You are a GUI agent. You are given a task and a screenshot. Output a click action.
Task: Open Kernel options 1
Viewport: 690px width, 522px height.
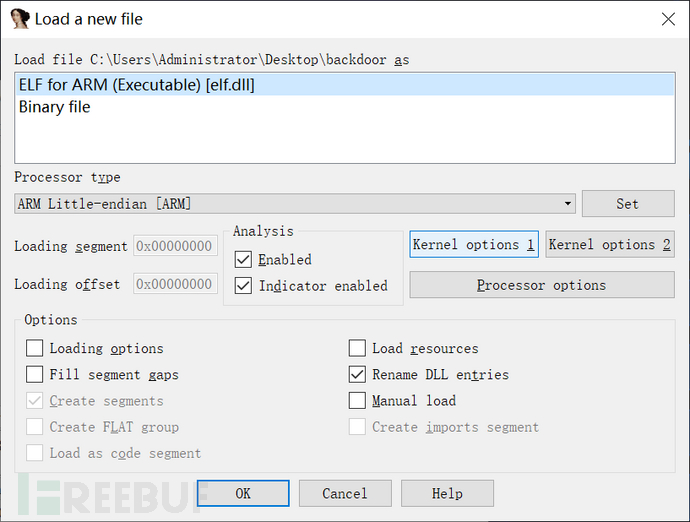coord(474,245)
